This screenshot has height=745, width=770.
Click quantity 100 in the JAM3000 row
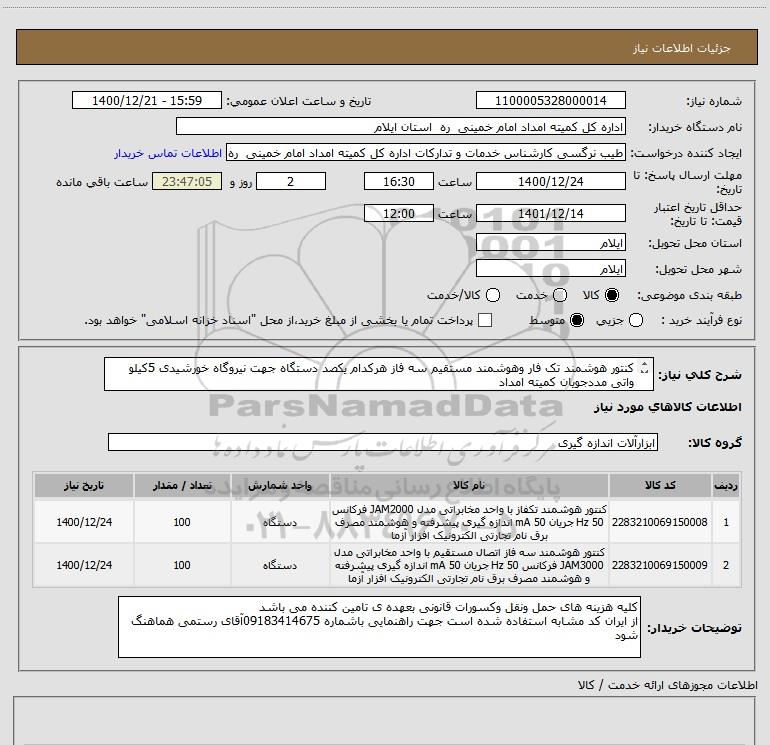click(182, 565)
